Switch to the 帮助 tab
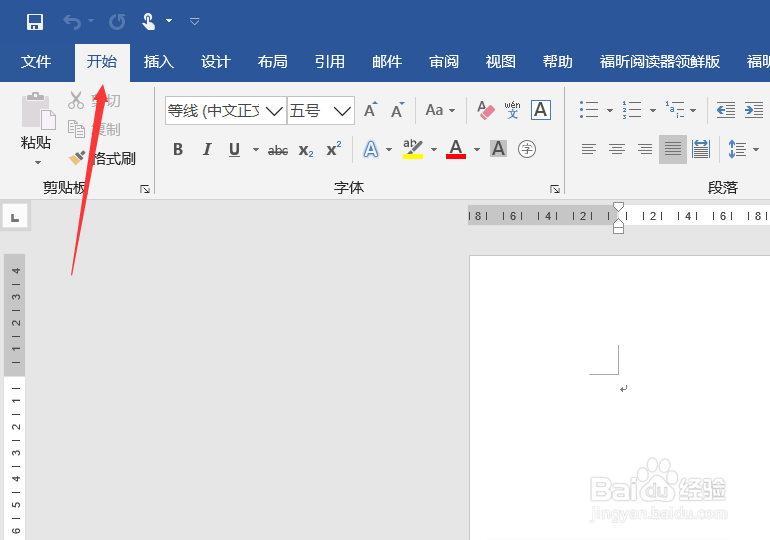770x540 pixels. pyautogui.click(x=558, y=62)
